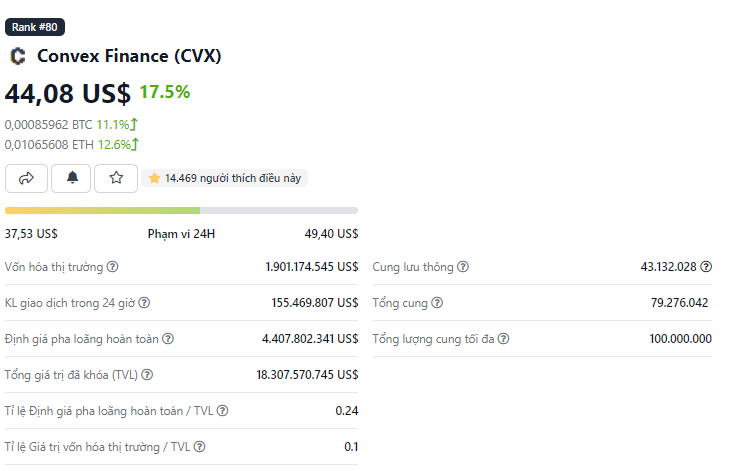Click the Tổng cung label
The width and height of the screenshot is (739, 471).
400,303
